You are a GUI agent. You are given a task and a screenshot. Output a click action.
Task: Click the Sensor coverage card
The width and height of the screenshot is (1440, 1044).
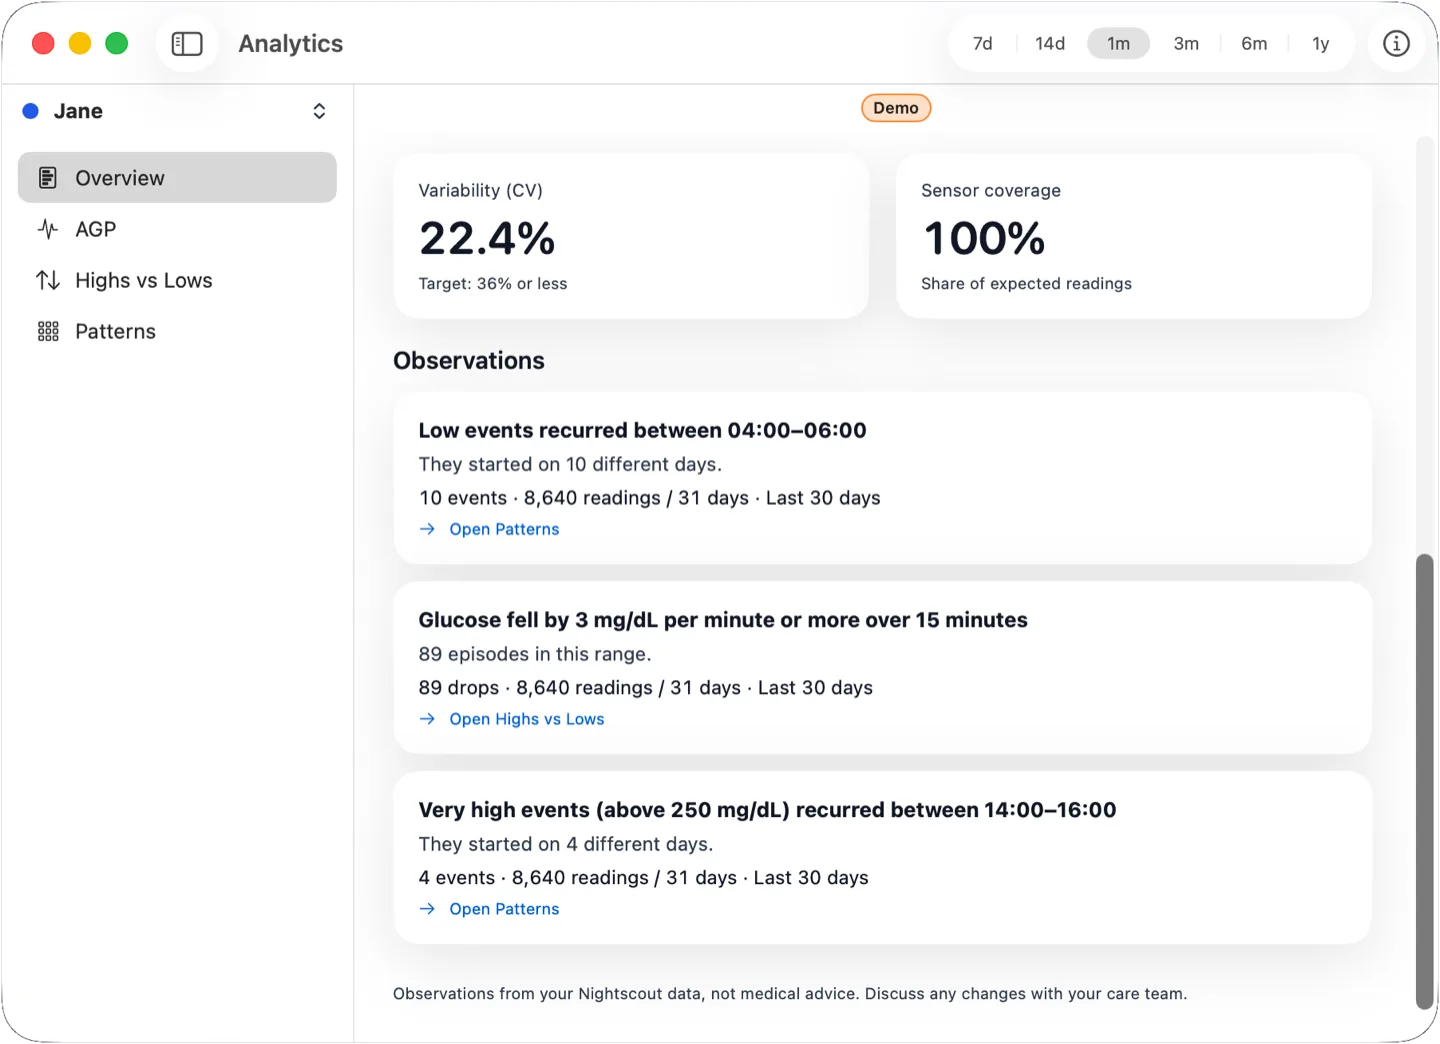pyautogui.click(x=1134, y=236)
